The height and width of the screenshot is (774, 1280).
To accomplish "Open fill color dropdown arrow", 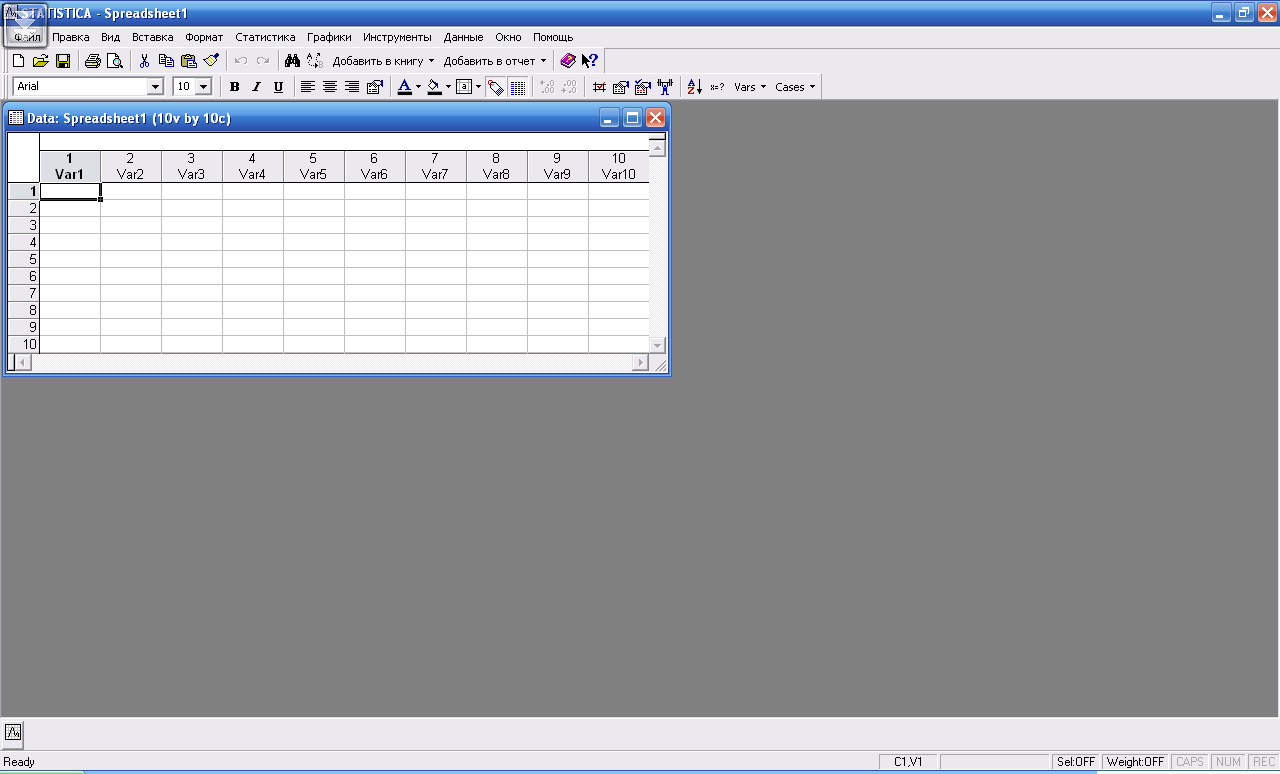I will pos(448,87).
